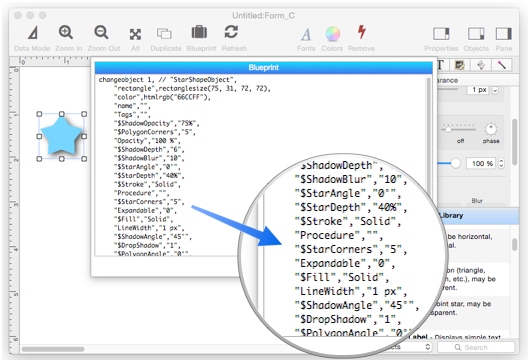This screenshot has height=362, width=530.
Task: Click the opacity slider knob
Action: coord(456,164)
